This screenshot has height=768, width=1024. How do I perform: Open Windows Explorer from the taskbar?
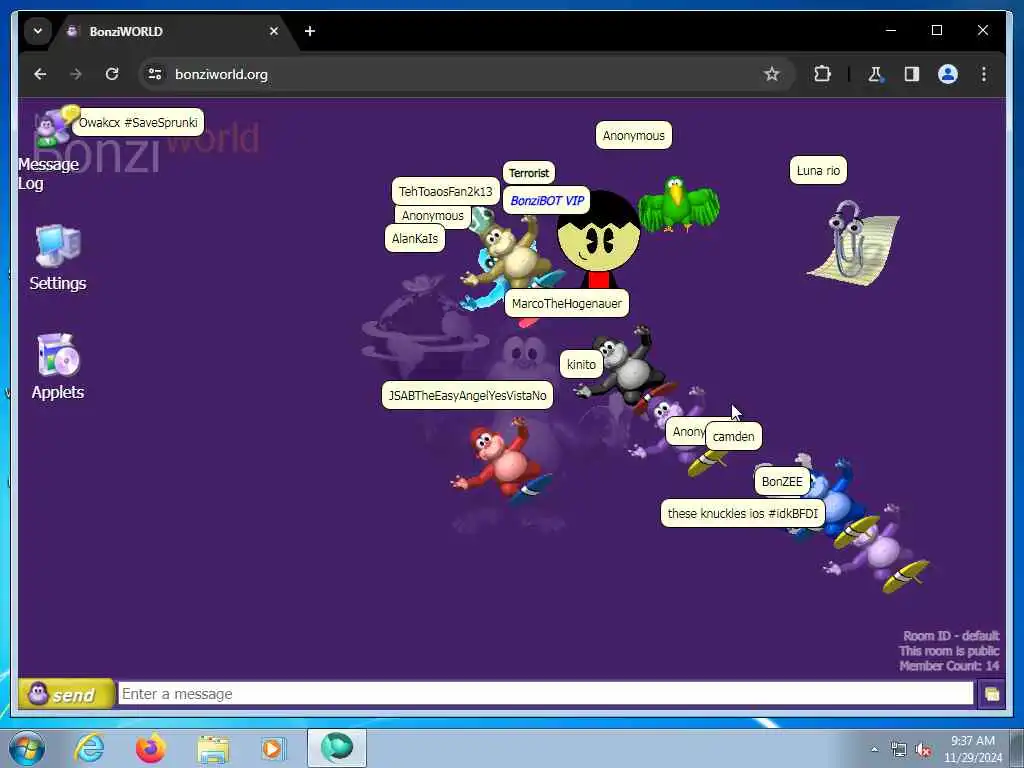213,748
